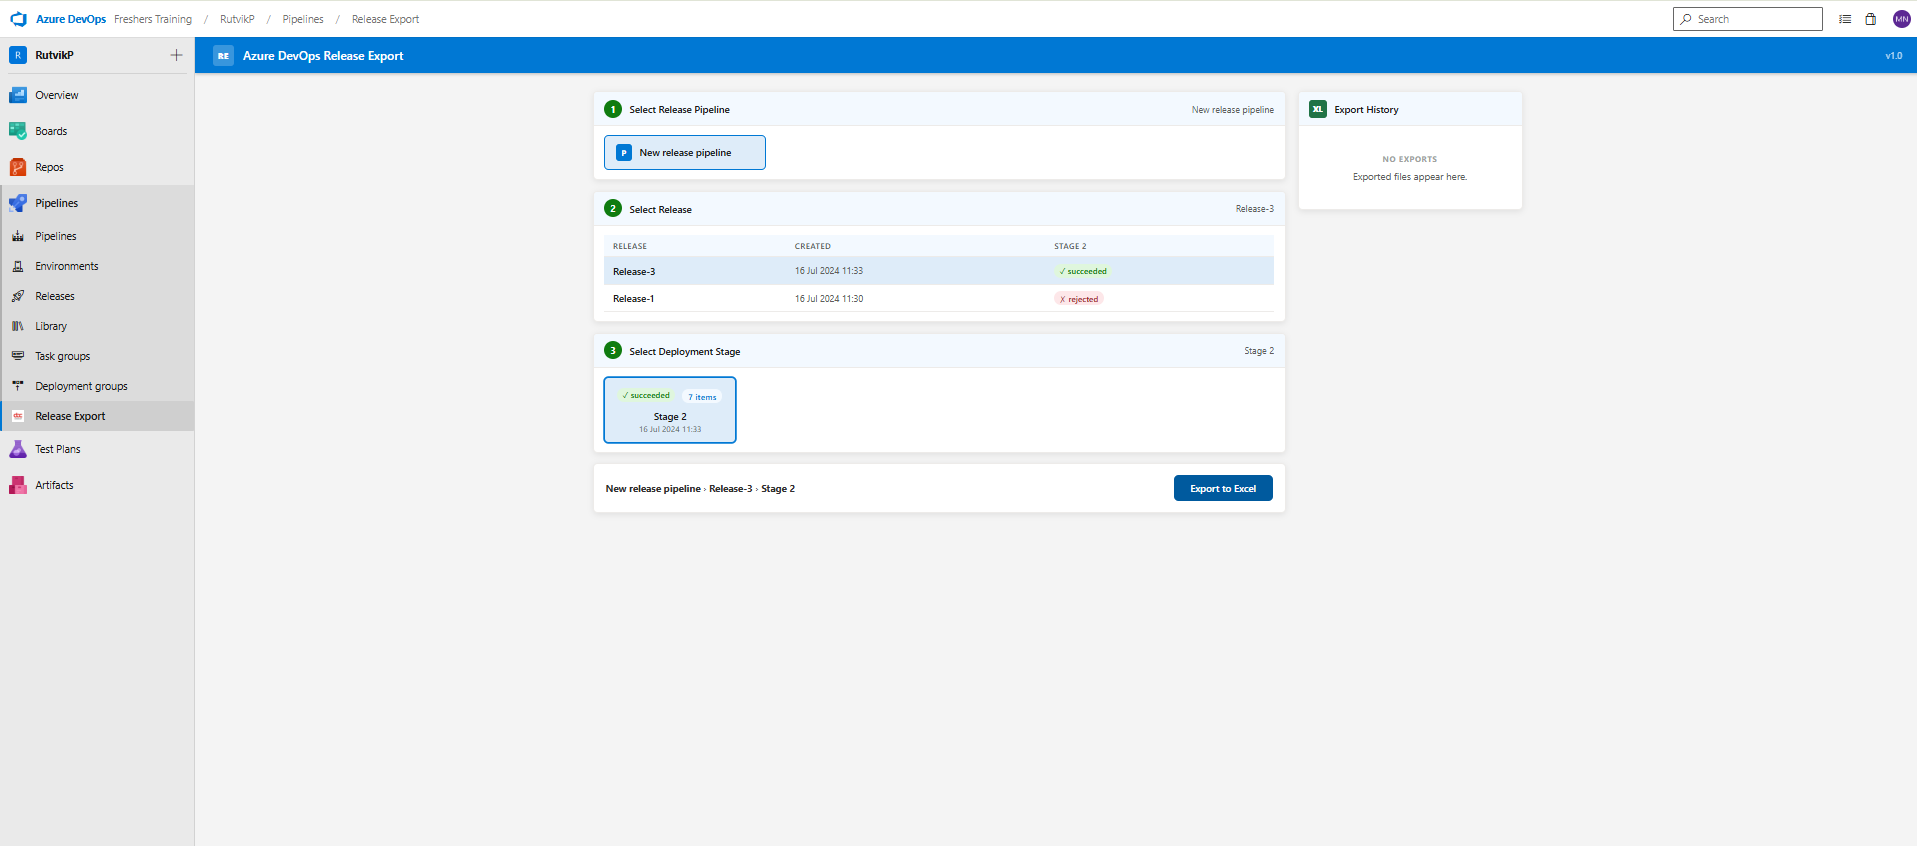Click the plus icon beside RutvikP
This screenshot has height=846, width=1917.
pyautogui.click(x=176, y=55)
